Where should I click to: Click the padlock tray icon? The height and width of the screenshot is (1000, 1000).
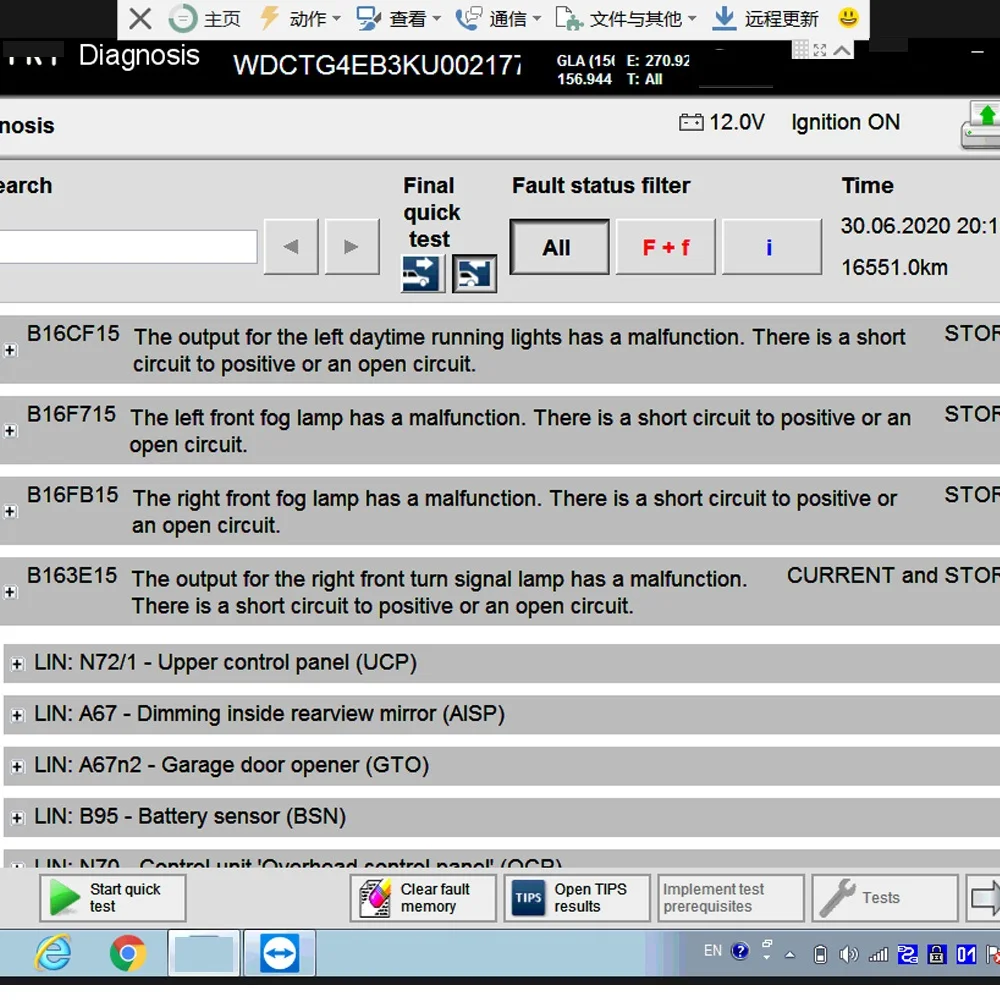[x=936, y=955]
